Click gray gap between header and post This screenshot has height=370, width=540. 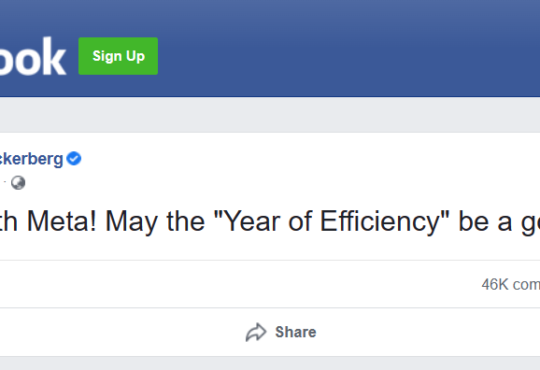coord(270,115)
